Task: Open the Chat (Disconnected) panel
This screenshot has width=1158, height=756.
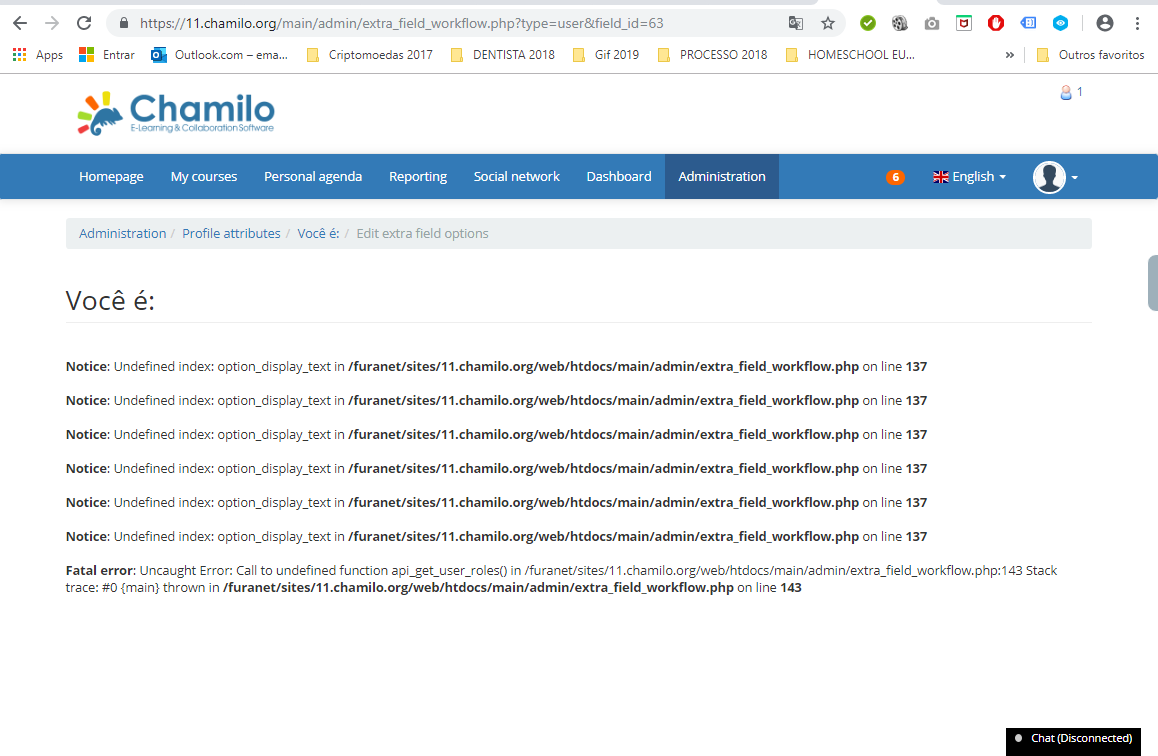Action: point(1073,740)
